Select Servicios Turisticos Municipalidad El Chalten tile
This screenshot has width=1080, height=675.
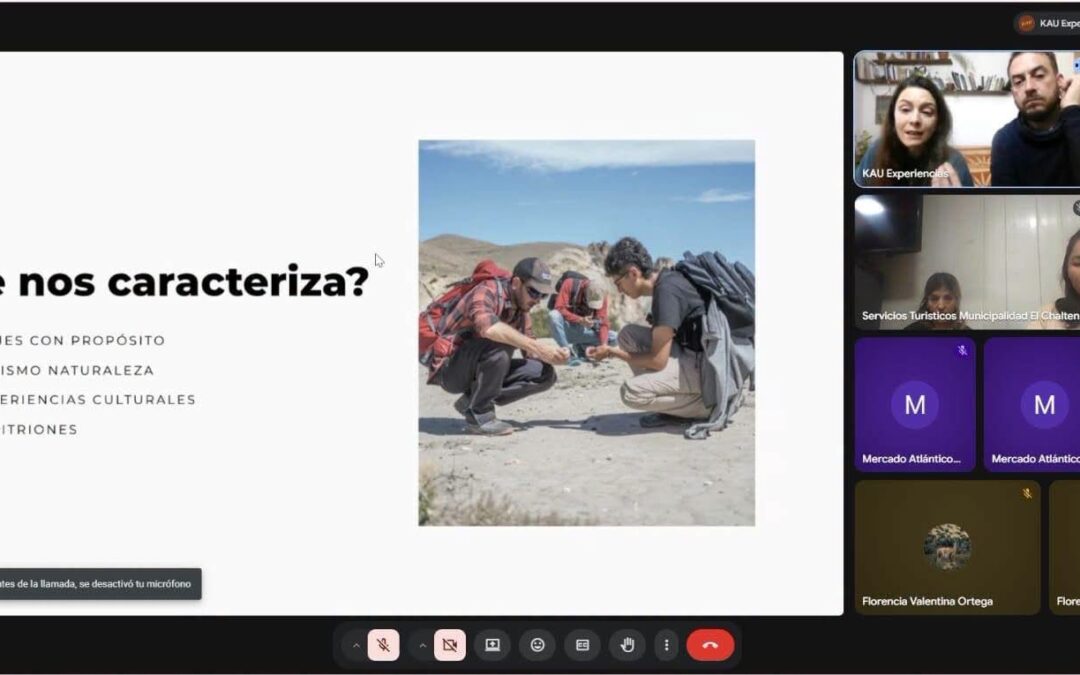tap(967, 262)
